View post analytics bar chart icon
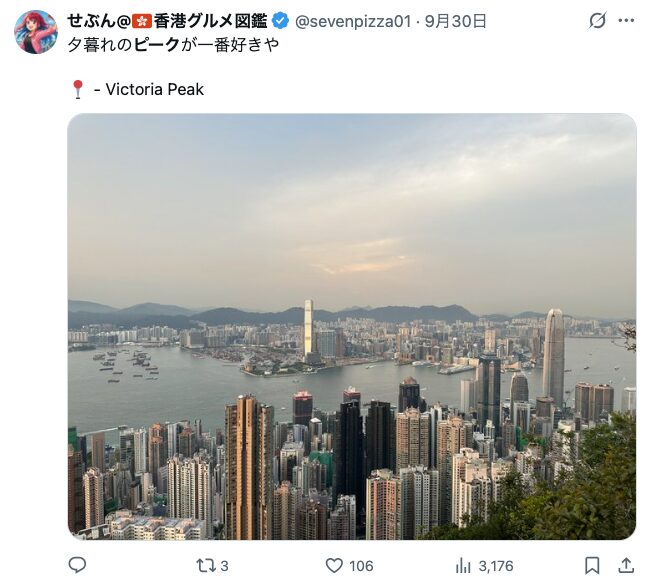 (463, 566)
